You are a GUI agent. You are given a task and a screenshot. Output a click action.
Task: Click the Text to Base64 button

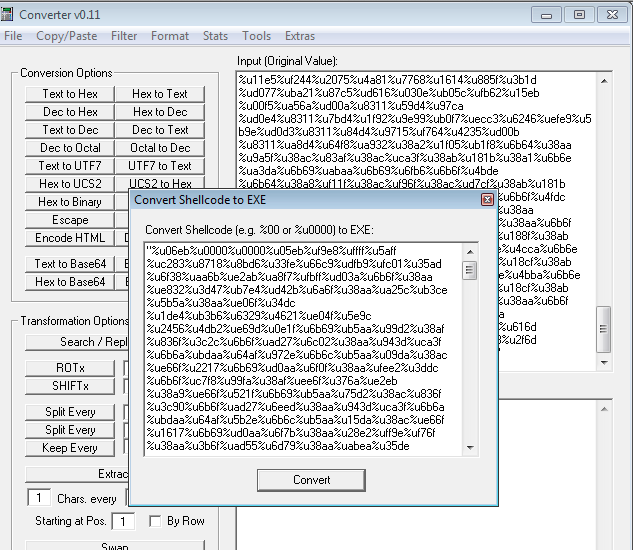pyautogui.click(x=70, y=264)
